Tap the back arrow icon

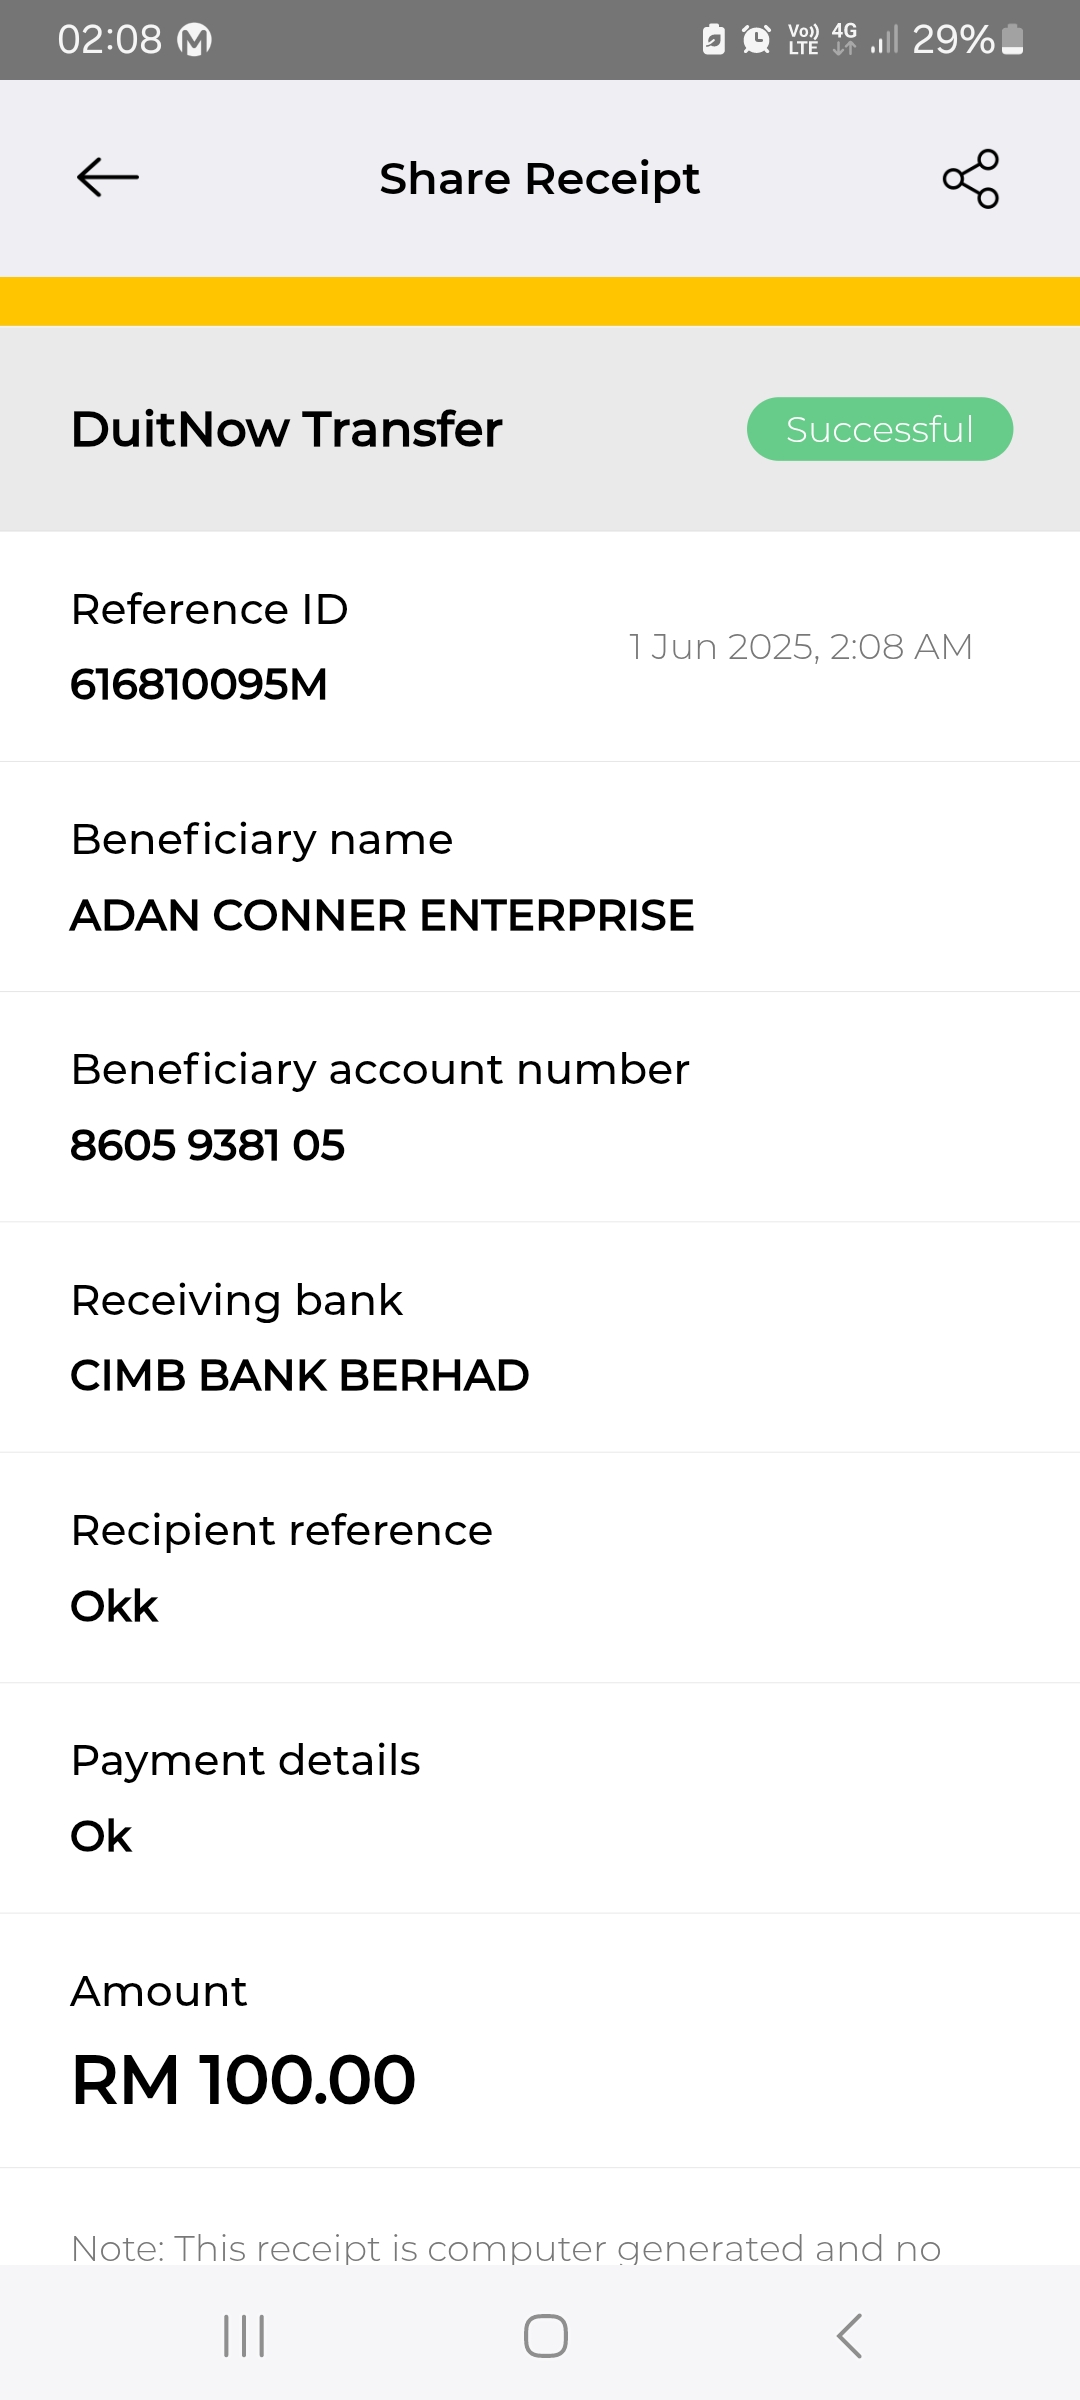(x=108, y=178)
